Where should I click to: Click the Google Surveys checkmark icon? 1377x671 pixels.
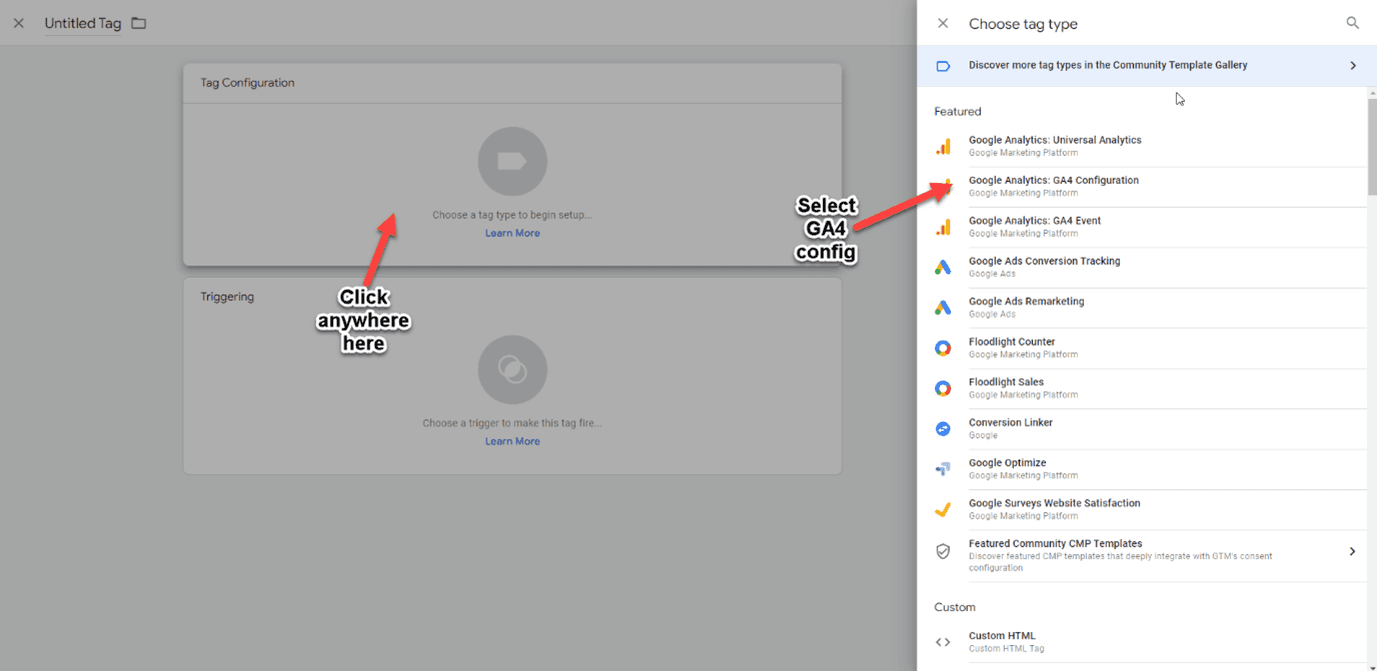pos(943,509)
